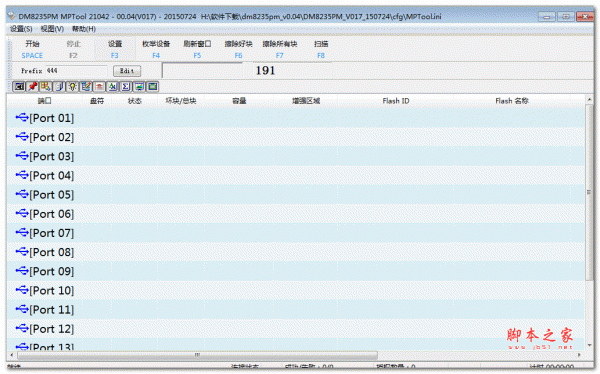Click the 状态 column header
Screen dimensions: 600x374
click(135, 101)
